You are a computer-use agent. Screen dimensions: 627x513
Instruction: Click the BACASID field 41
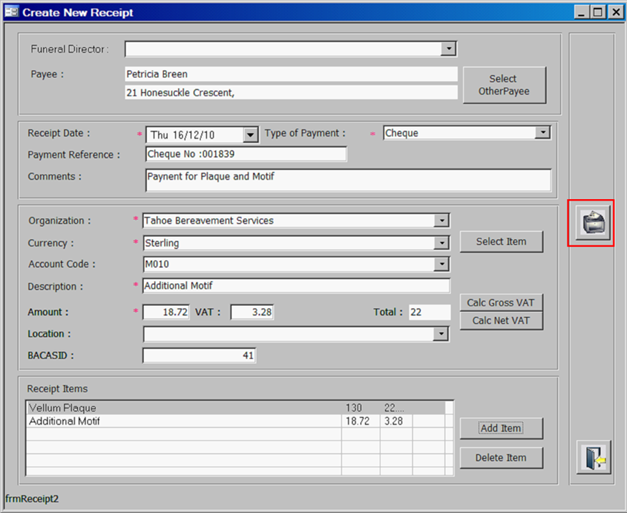pos(199,355)
